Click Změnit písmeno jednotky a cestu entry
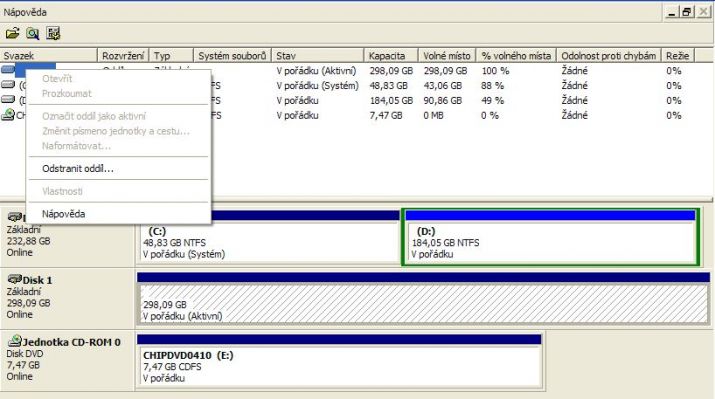 point(115,131)
